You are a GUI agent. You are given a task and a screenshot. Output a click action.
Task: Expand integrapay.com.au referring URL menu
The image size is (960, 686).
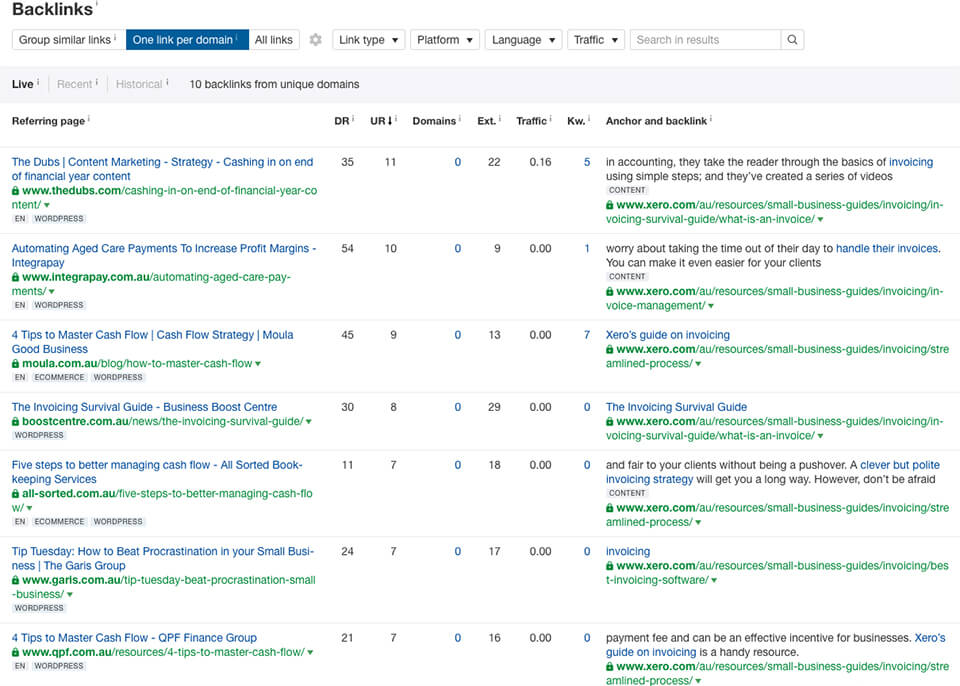(x=51, y=292)
